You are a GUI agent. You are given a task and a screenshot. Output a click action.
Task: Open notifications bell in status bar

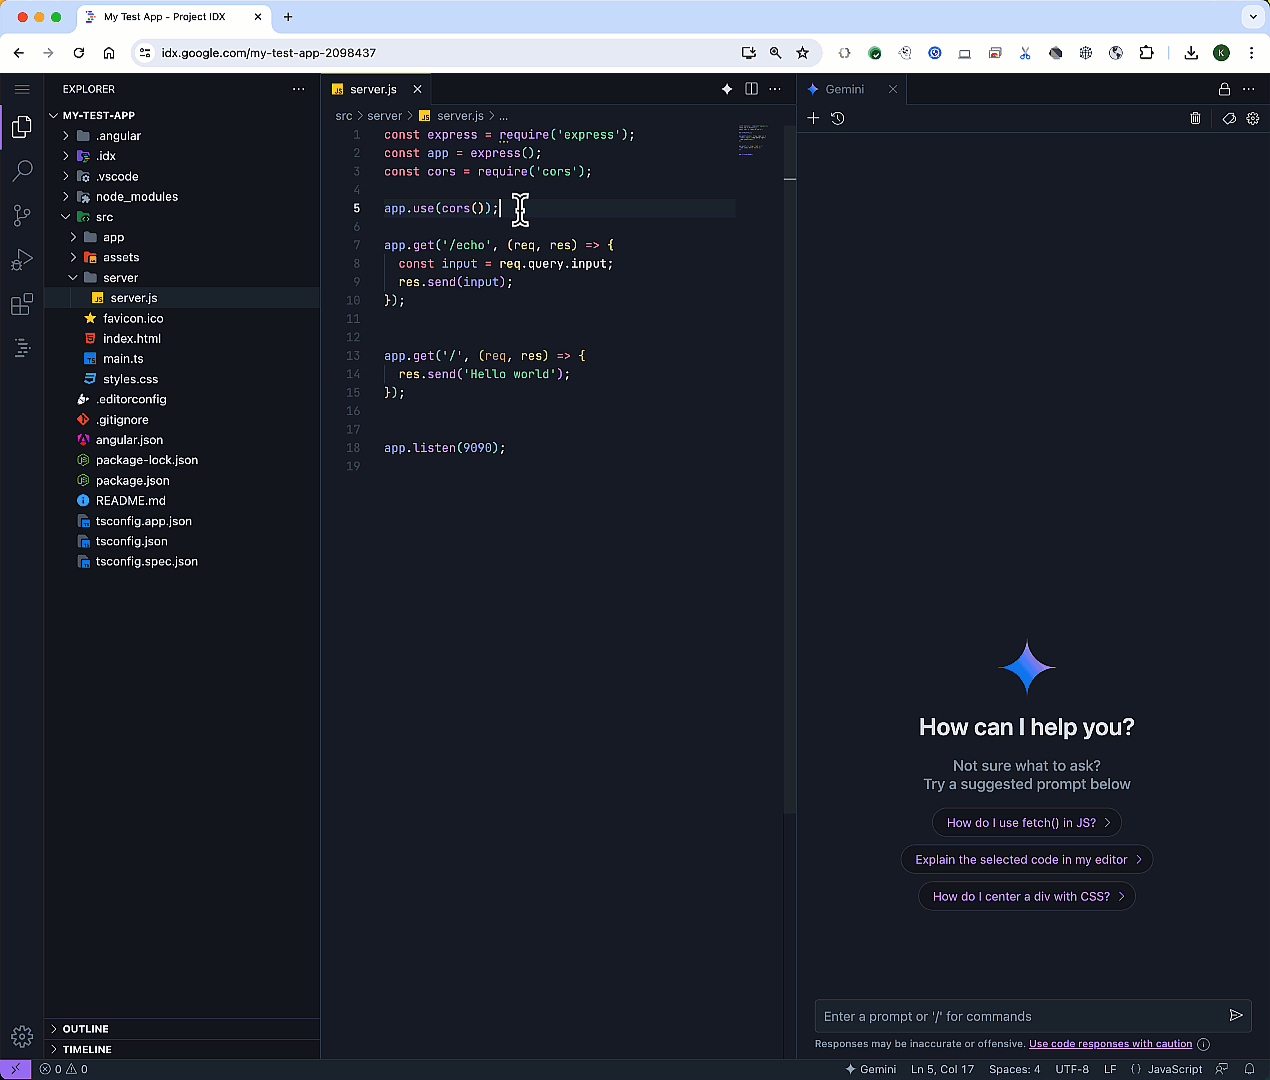pos(1249,1069)
